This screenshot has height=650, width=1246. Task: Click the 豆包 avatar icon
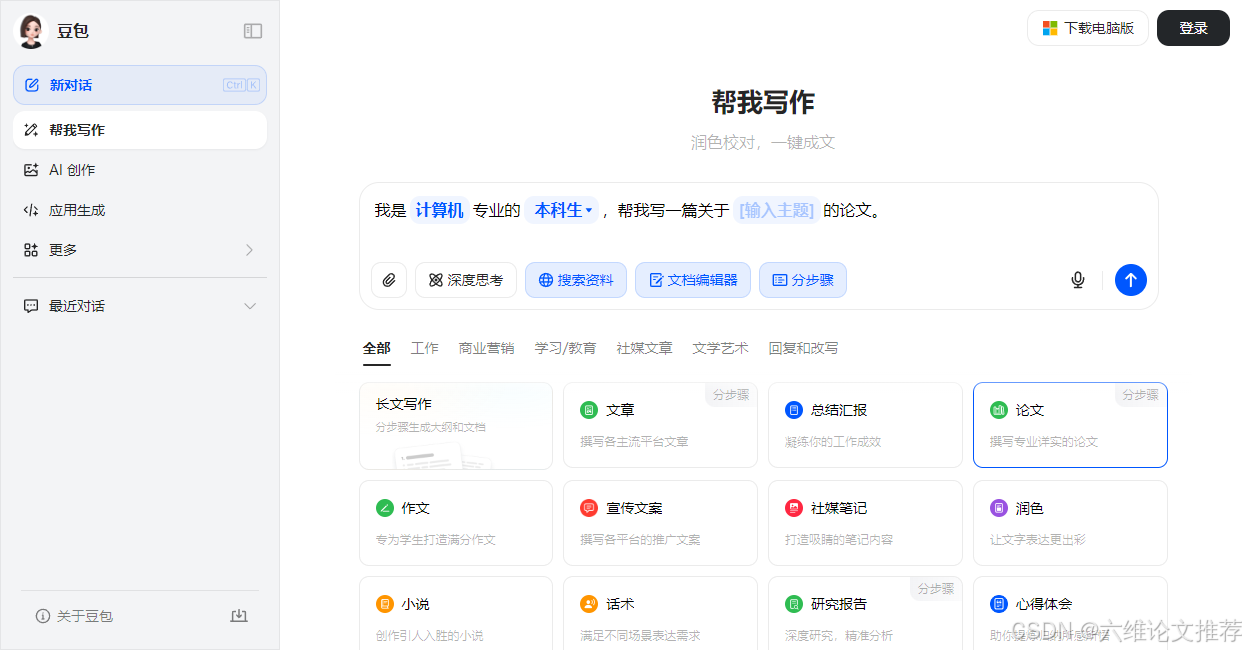(31, 31)
